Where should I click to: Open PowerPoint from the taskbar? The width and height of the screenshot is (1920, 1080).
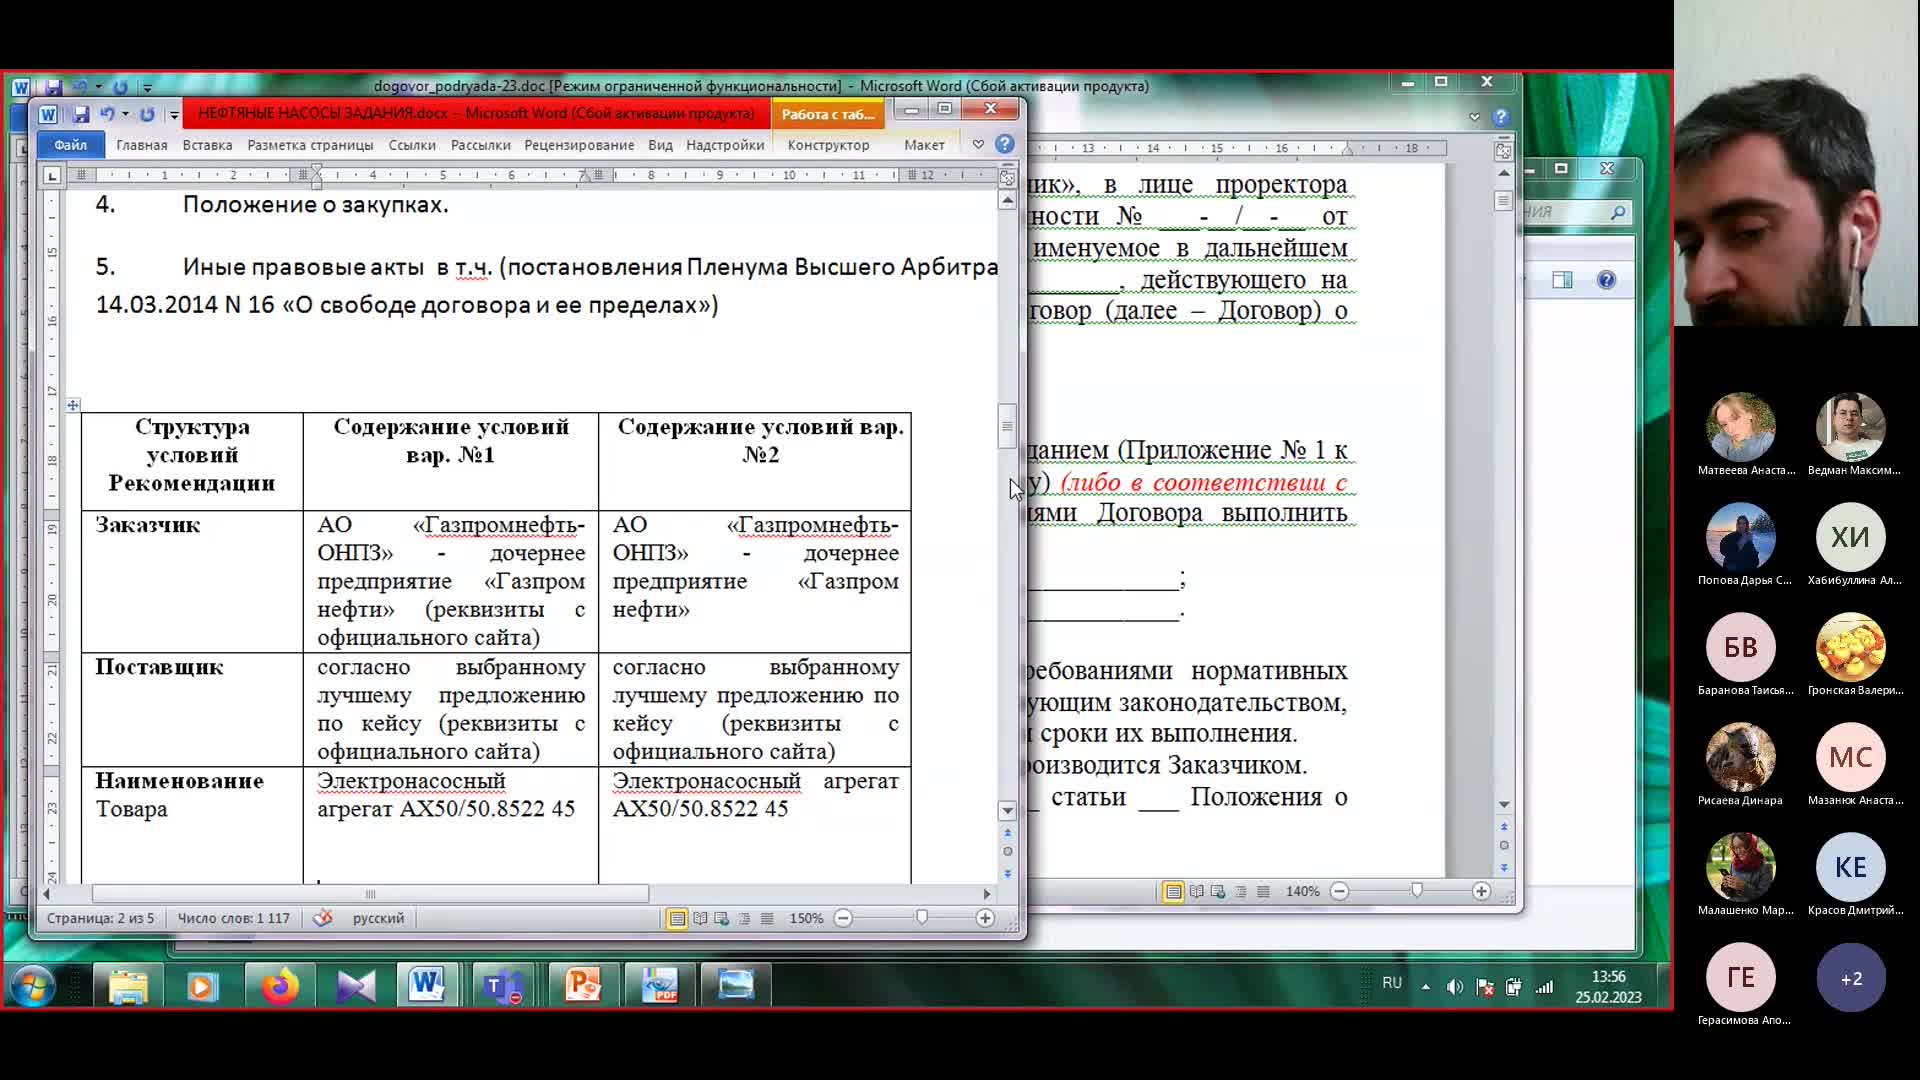click(582, 986)
